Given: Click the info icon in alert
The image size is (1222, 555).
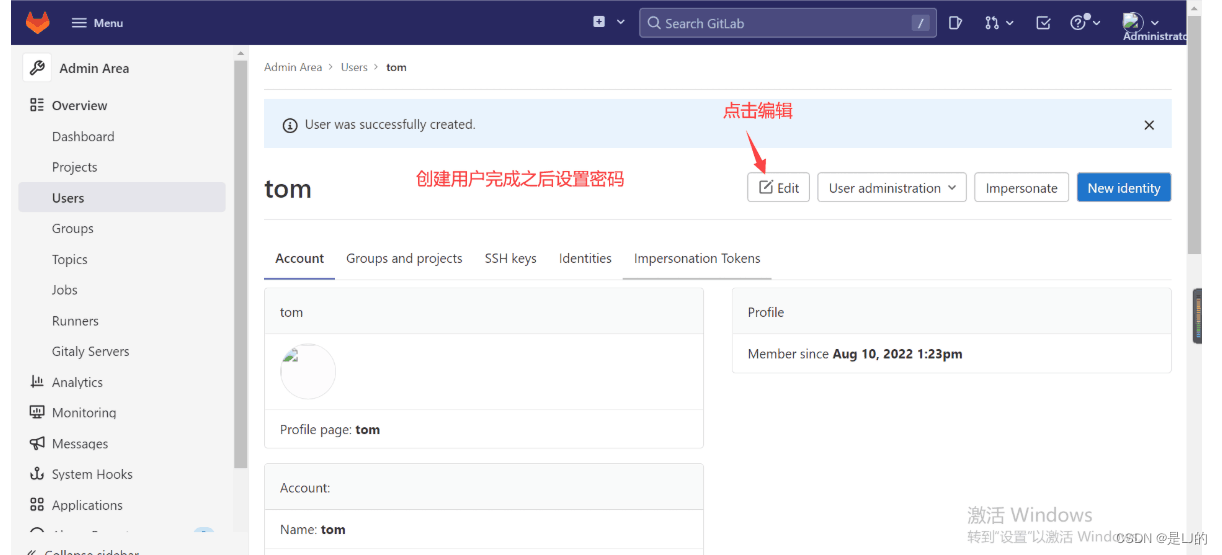Looking at the screenshot, I should [290, 125].
